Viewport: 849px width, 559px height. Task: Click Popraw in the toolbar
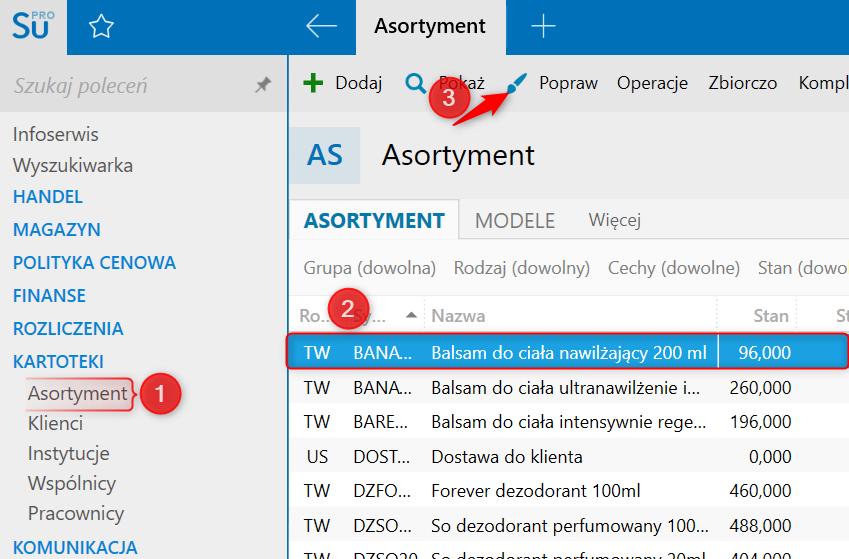point(568,83)
